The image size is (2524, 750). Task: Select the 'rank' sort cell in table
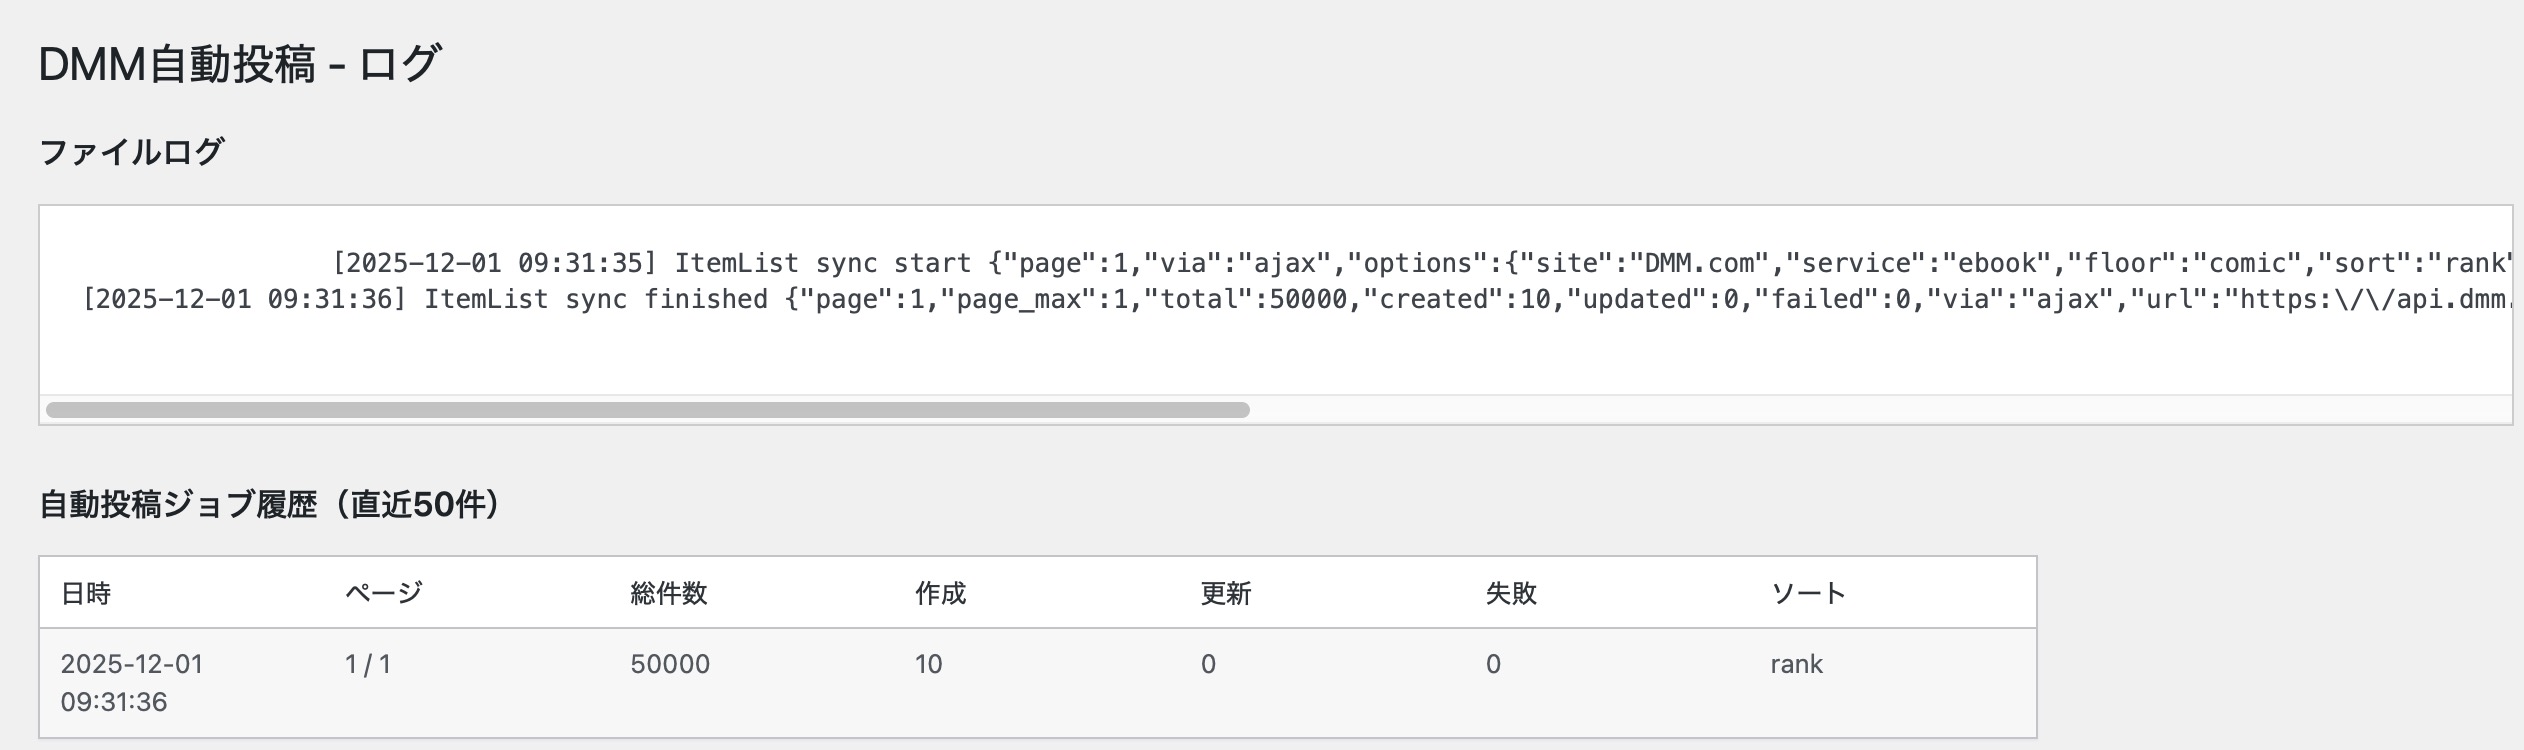click(x=1796, y=665)
